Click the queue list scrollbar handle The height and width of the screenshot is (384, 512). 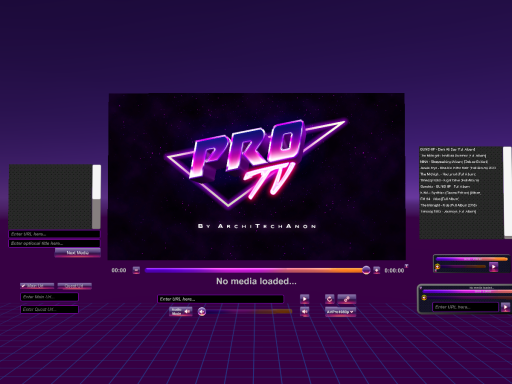97,182
